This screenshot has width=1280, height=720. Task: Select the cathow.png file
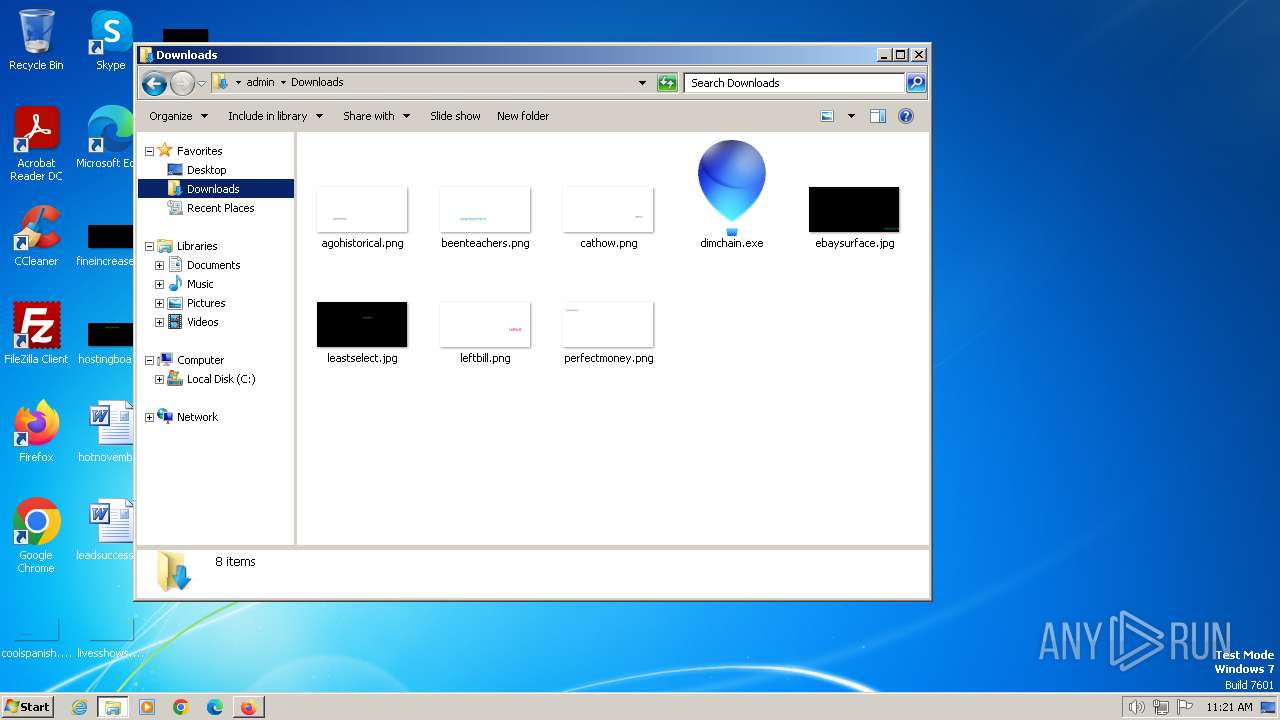pyautogui.click(x=608, y=210)
